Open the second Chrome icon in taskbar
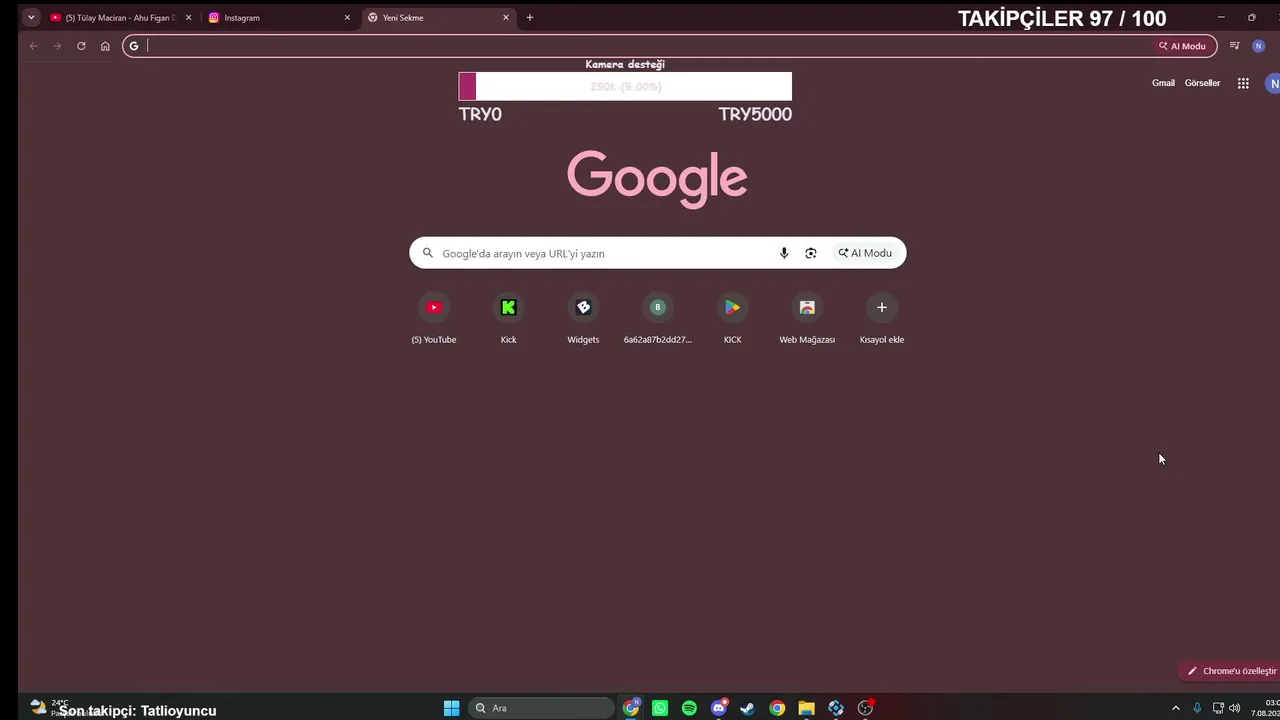 777,708
